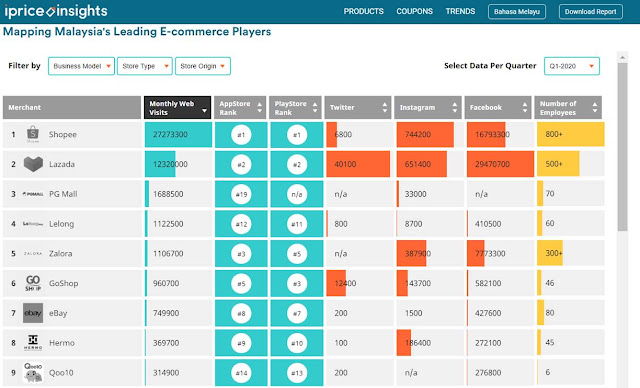The image size is (640, 388).
Task: Click the Shopee Facebook orange bar
Action: (486, 134)
